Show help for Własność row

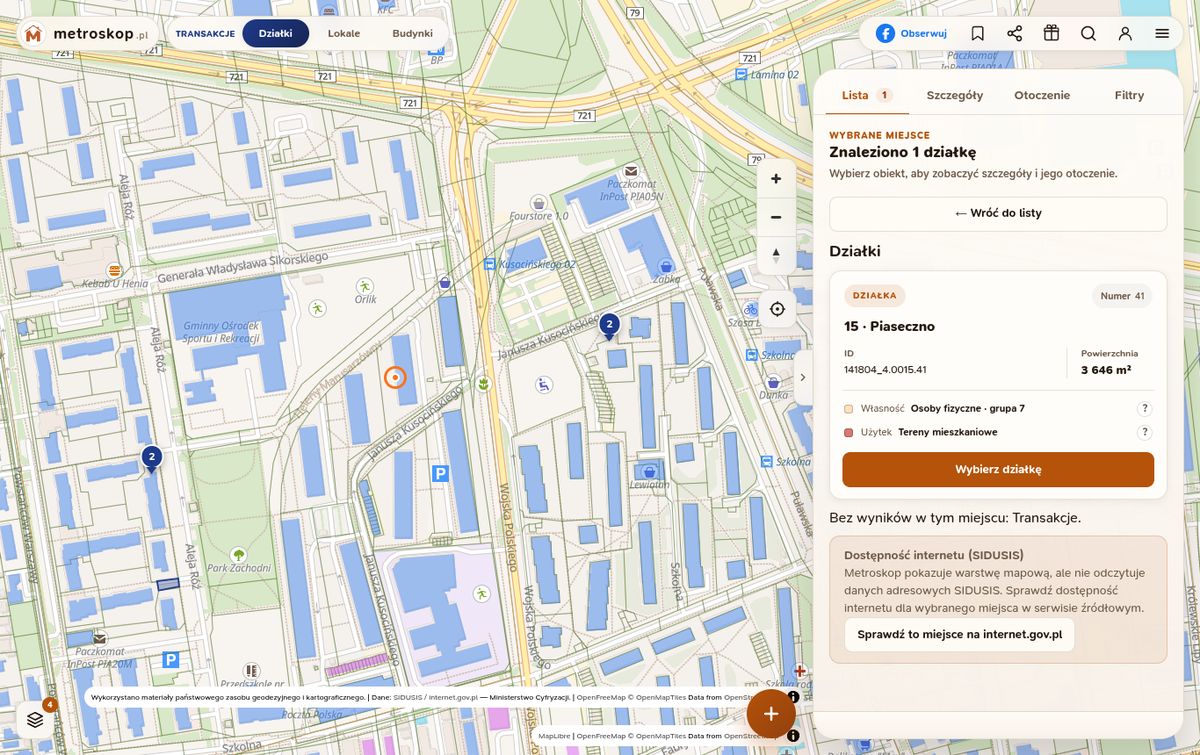tap(1145, 408)
